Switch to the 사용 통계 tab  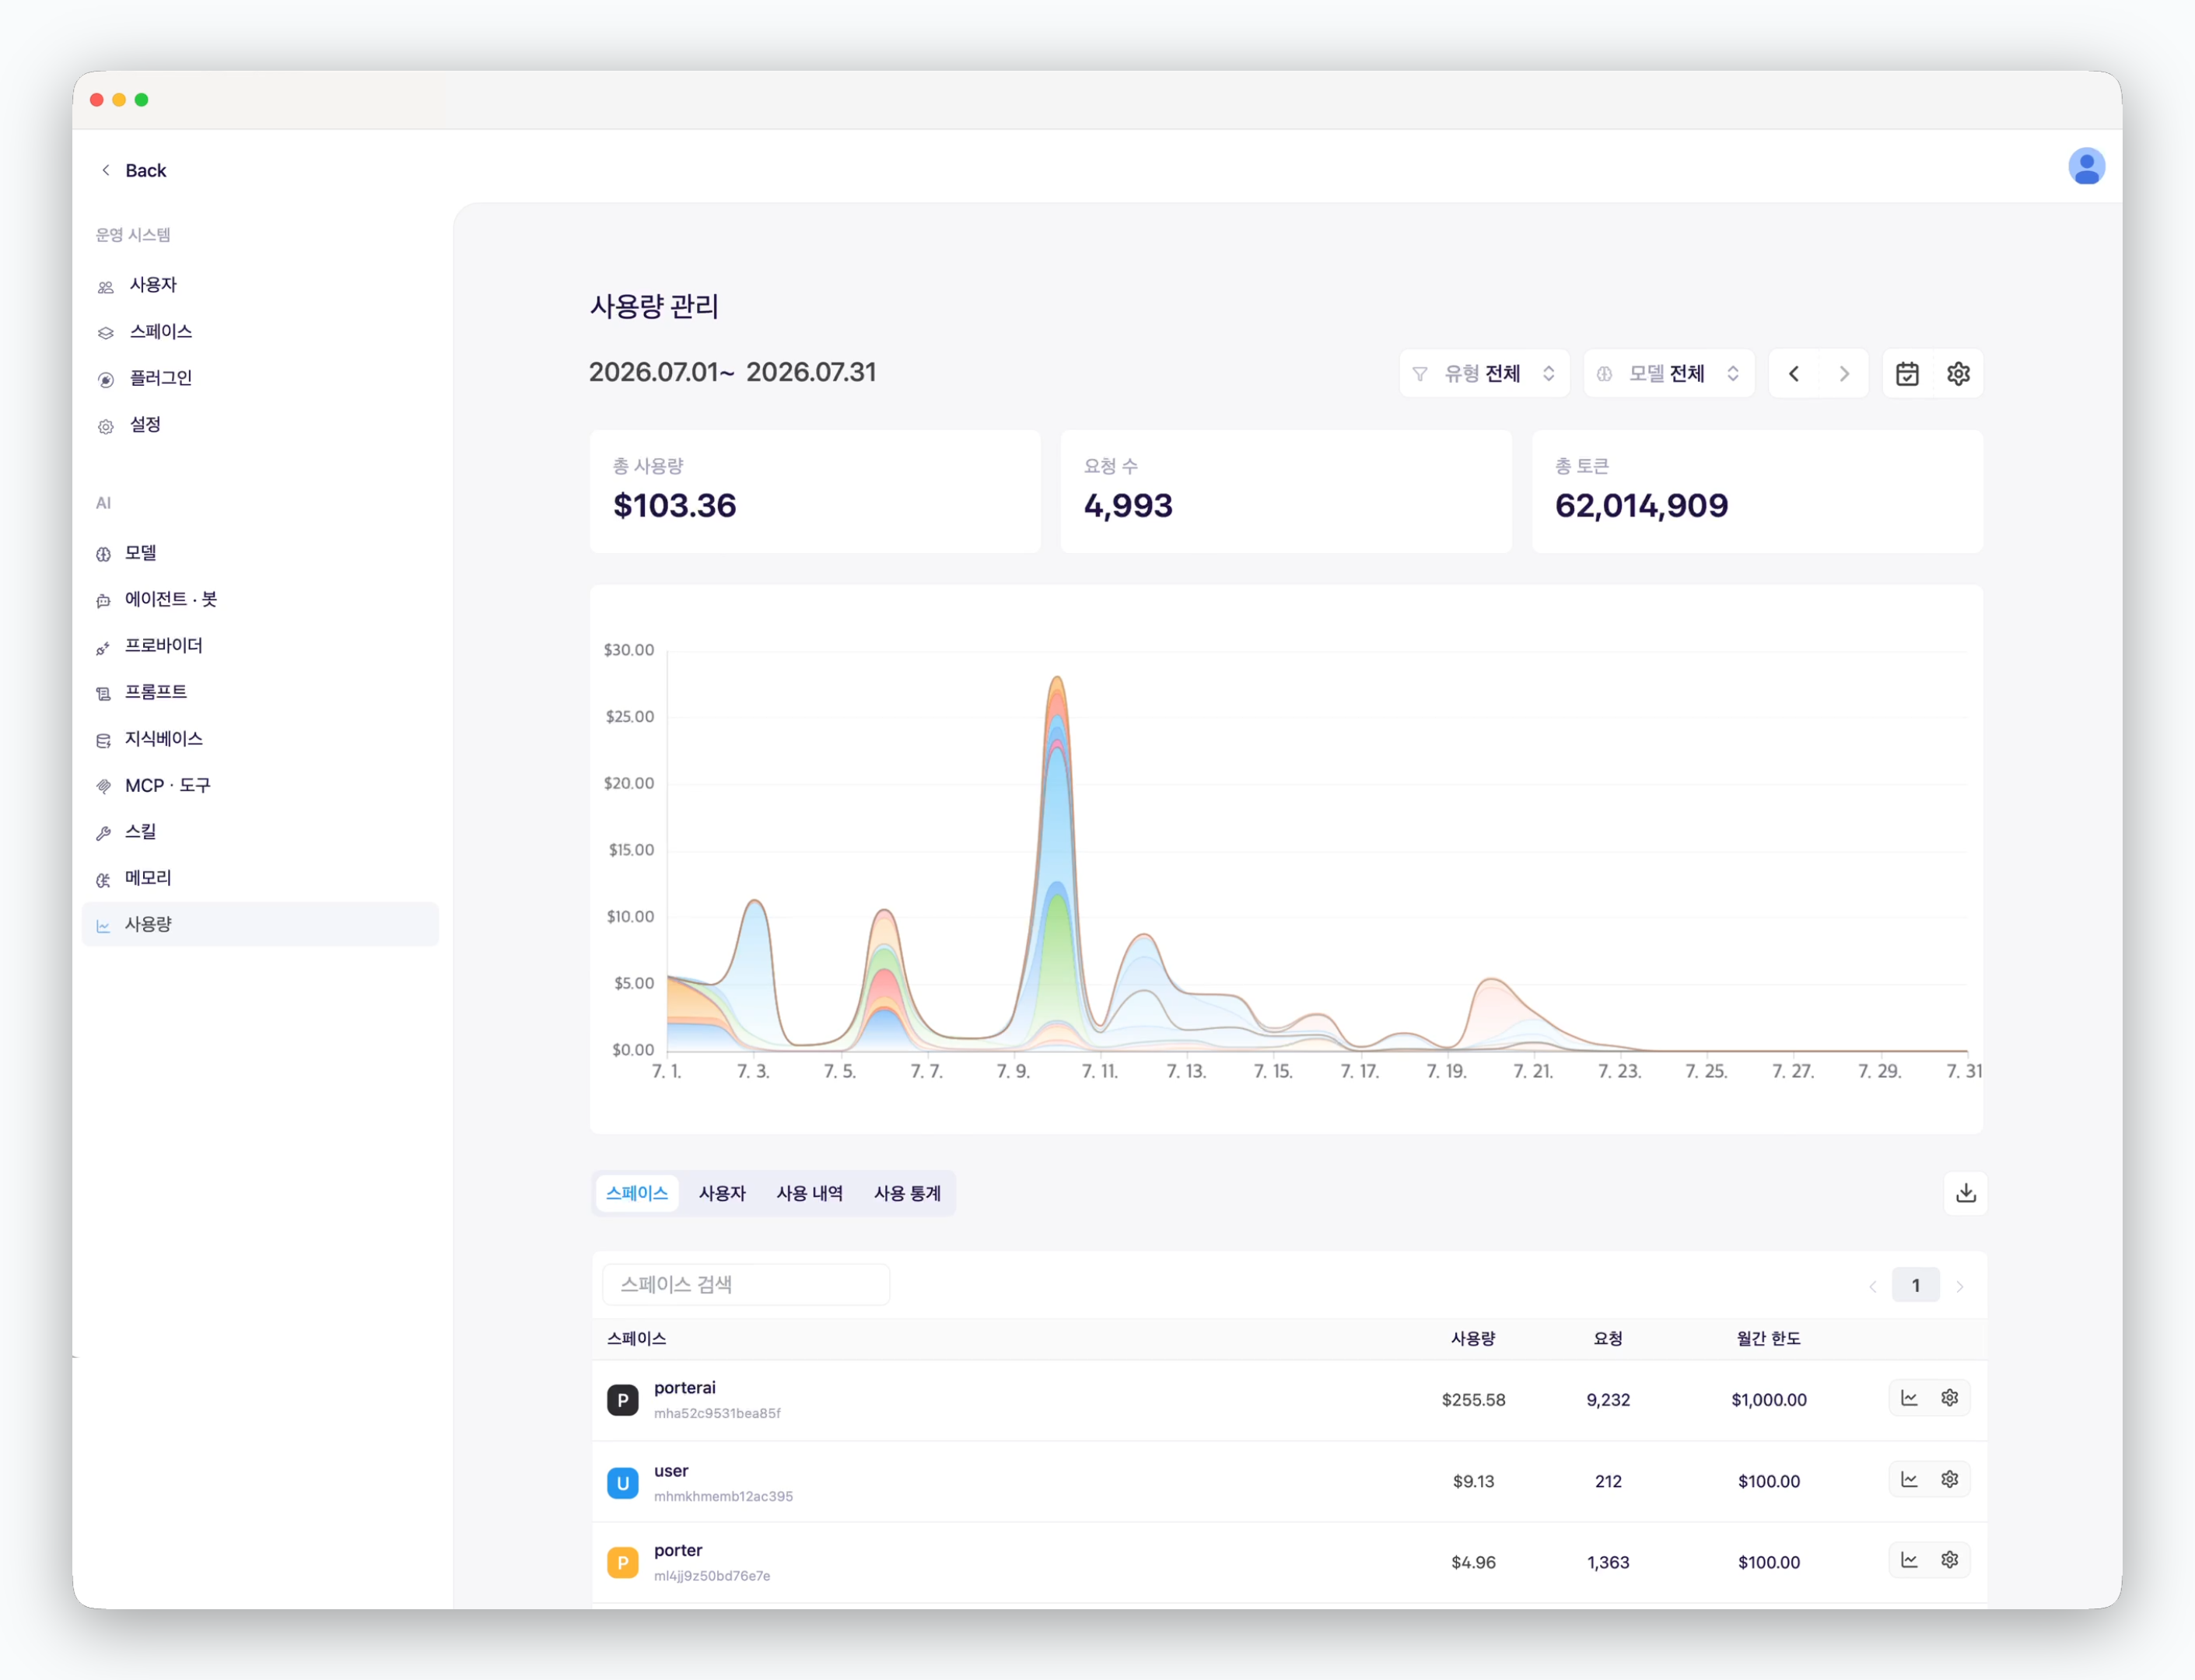907,1193
